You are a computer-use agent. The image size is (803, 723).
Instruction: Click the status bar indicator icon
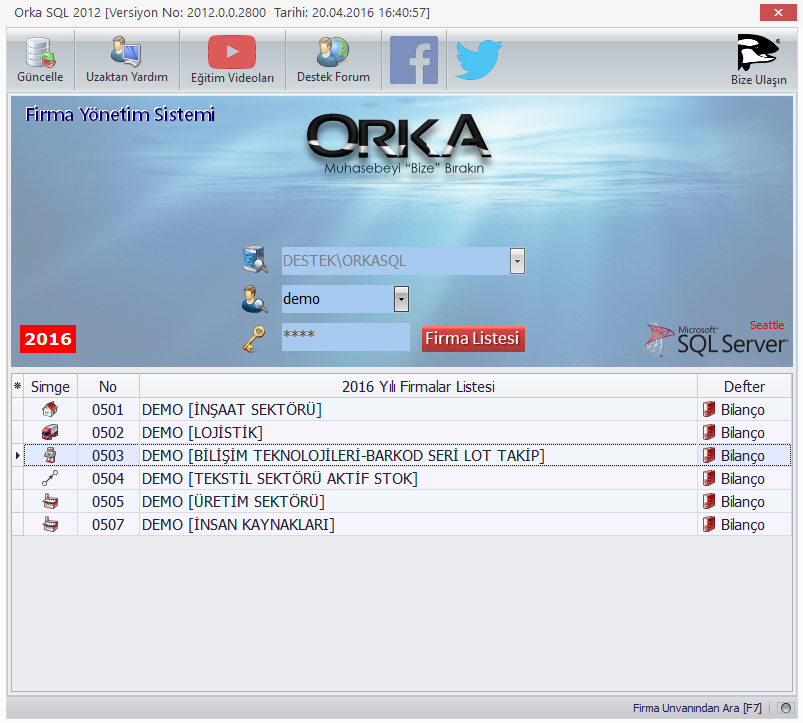pyautogui.click(x=786, y=708)
